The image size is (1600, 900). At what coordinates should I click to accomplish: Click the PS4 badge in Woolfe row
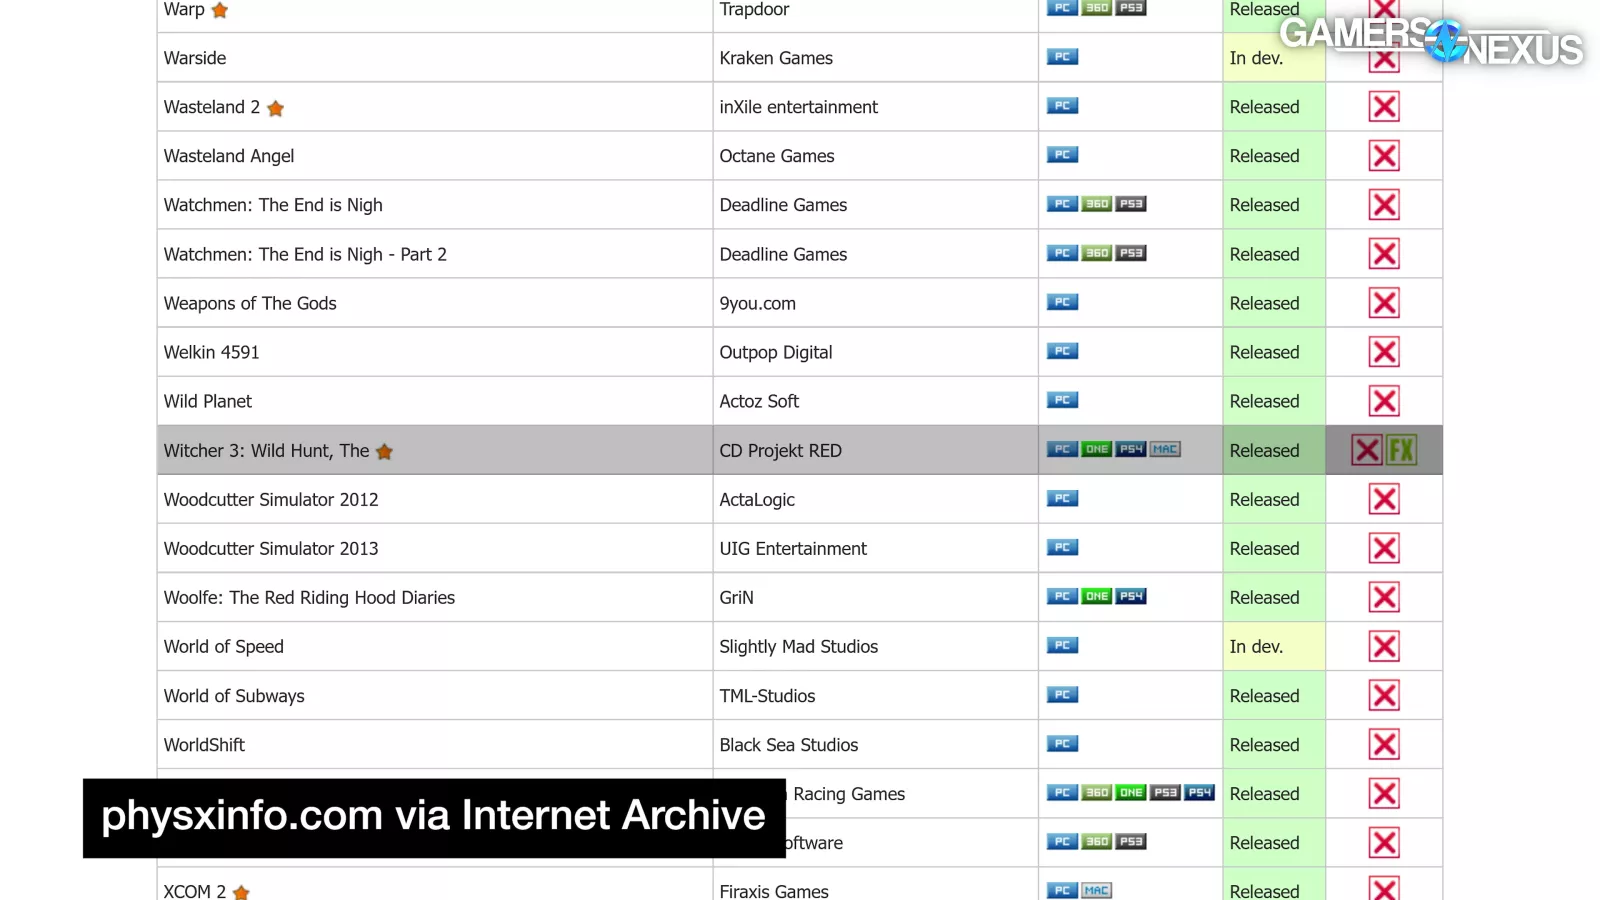(x=1131, y=596)
